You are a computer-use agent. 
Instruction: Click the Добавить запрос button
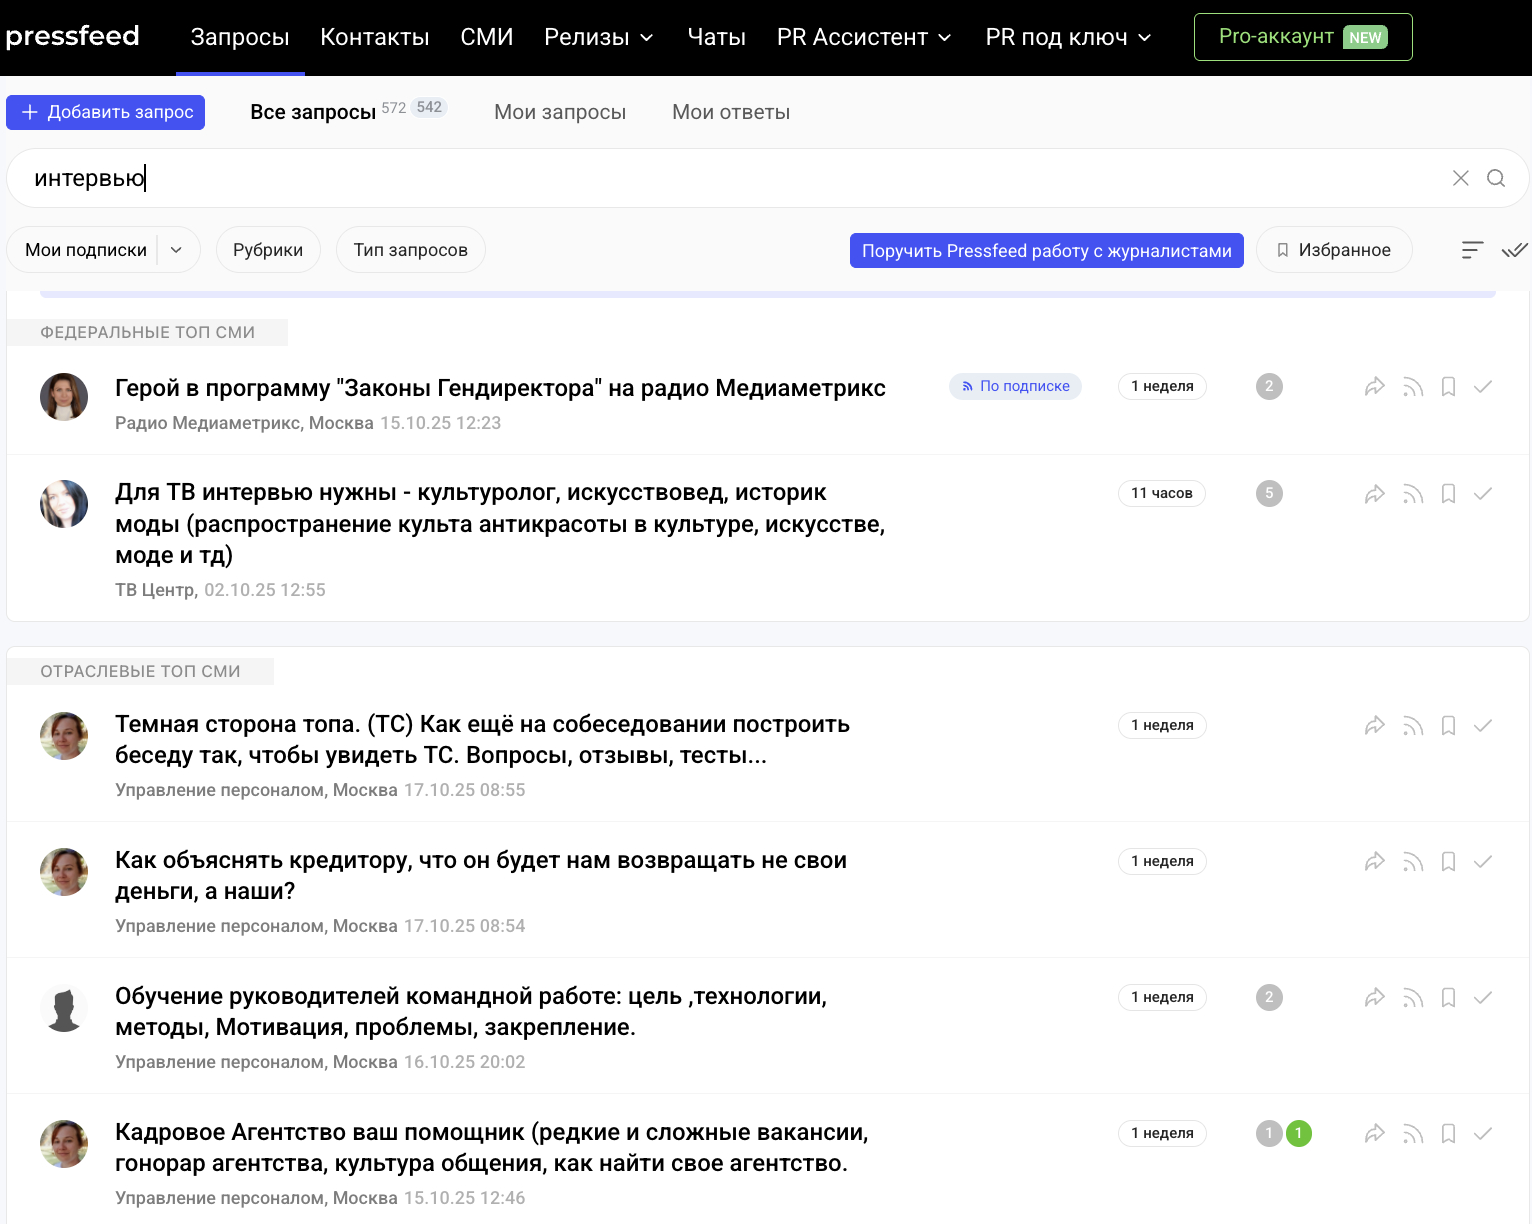pyautogui.click(x=105, y=112)
